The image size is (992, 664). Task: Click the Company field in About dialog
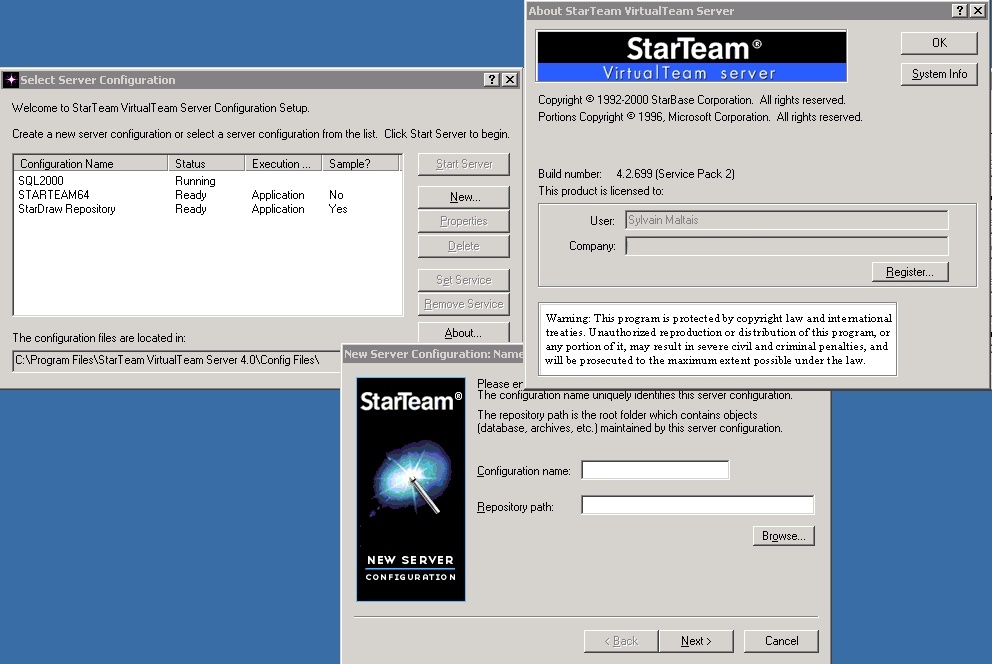point(787,246)
